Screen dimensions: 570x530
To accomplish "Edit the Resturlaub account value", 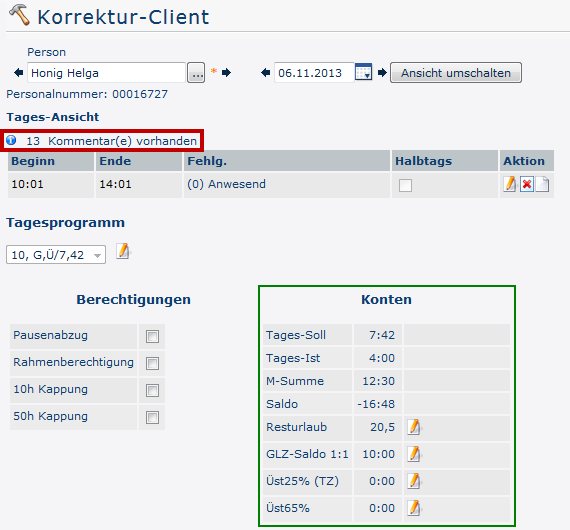I will (414, 427).
